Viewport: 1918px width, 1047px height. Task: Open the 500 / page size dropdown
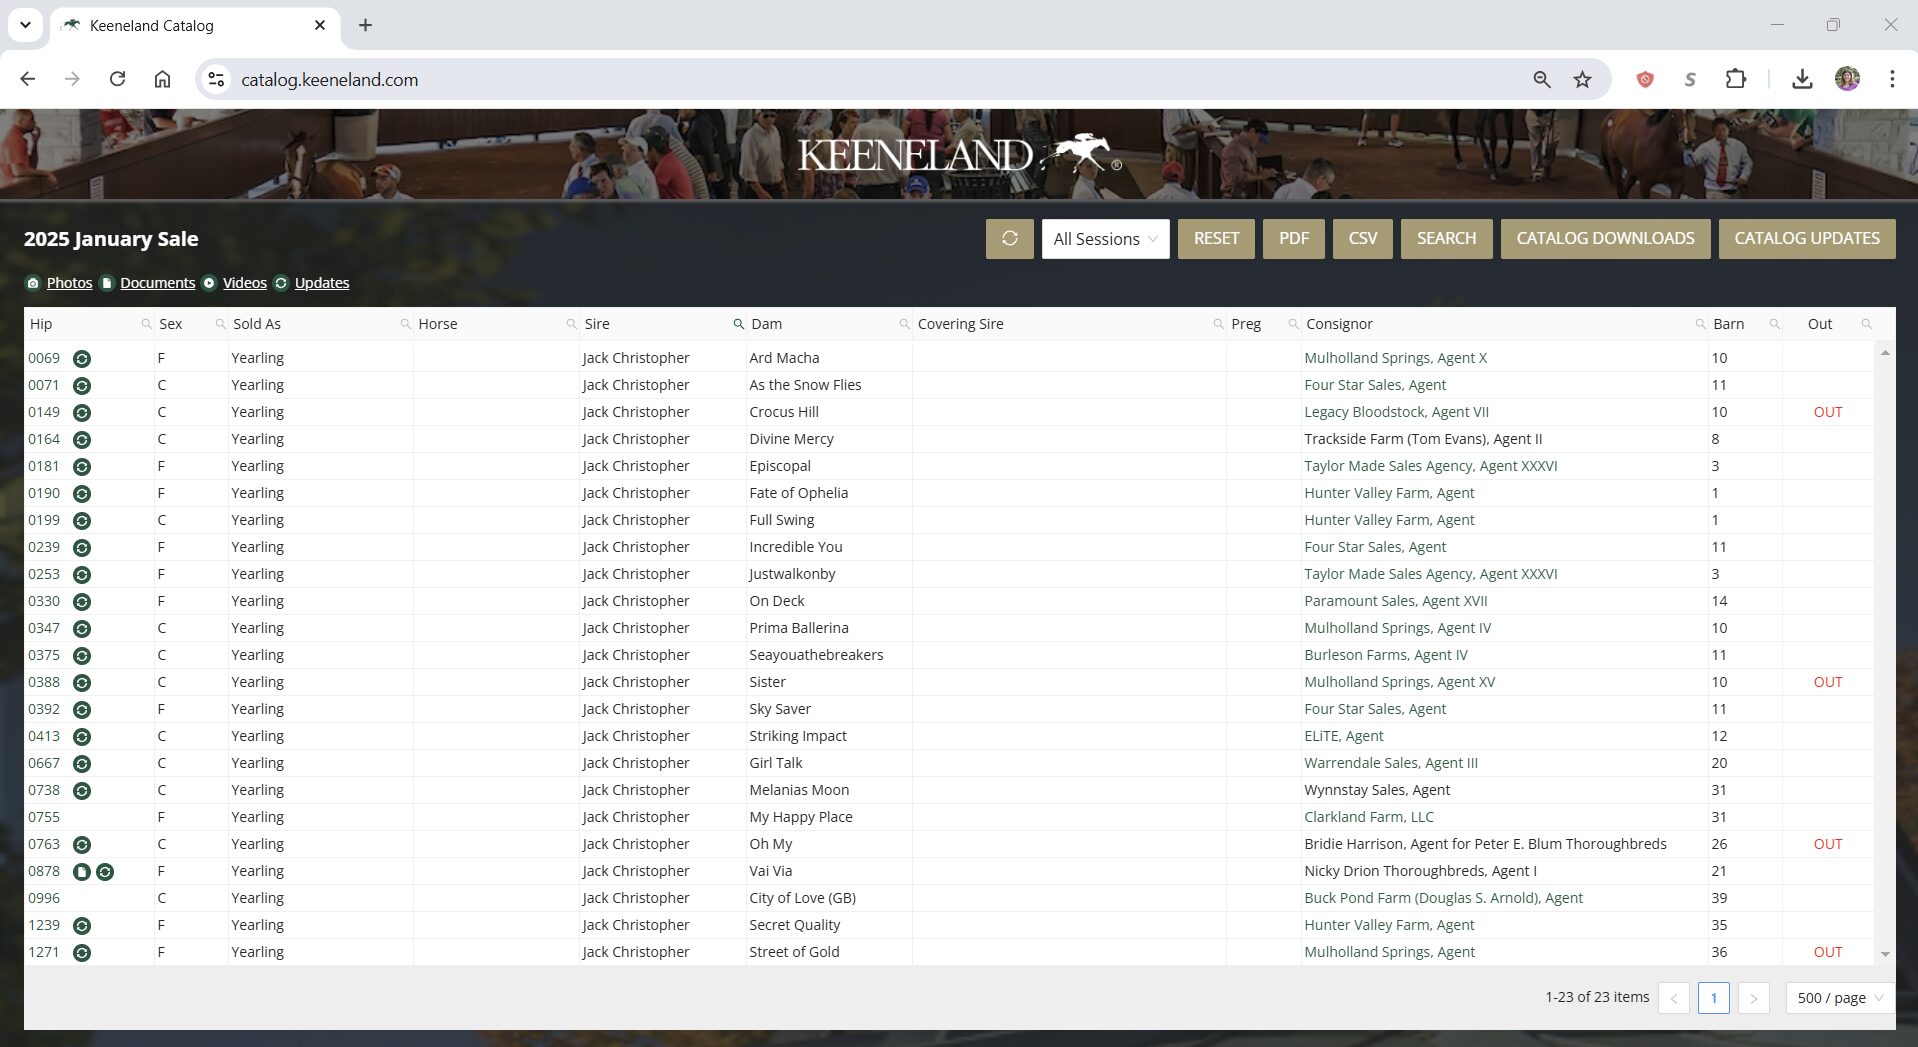[x=1839, y=998]
